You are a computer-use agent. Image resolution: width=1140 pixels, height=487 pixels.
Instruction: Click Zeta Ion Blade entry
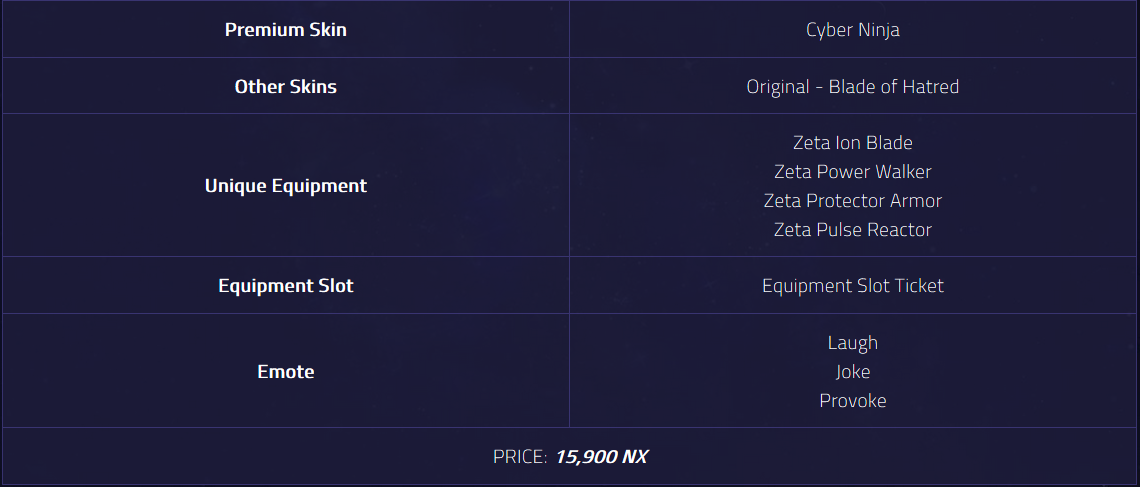(853, 142)
